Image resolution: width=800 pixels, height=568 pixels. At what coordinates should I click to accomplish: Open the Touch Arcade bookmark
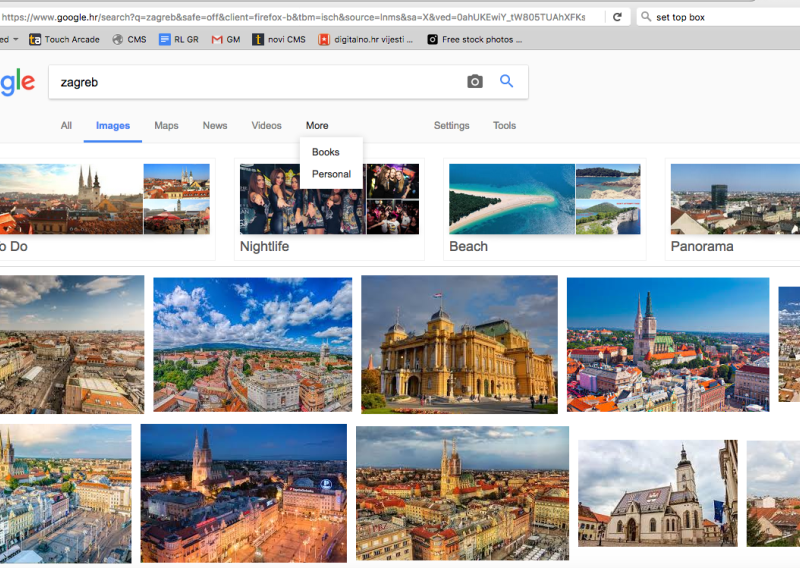point(64,40)
